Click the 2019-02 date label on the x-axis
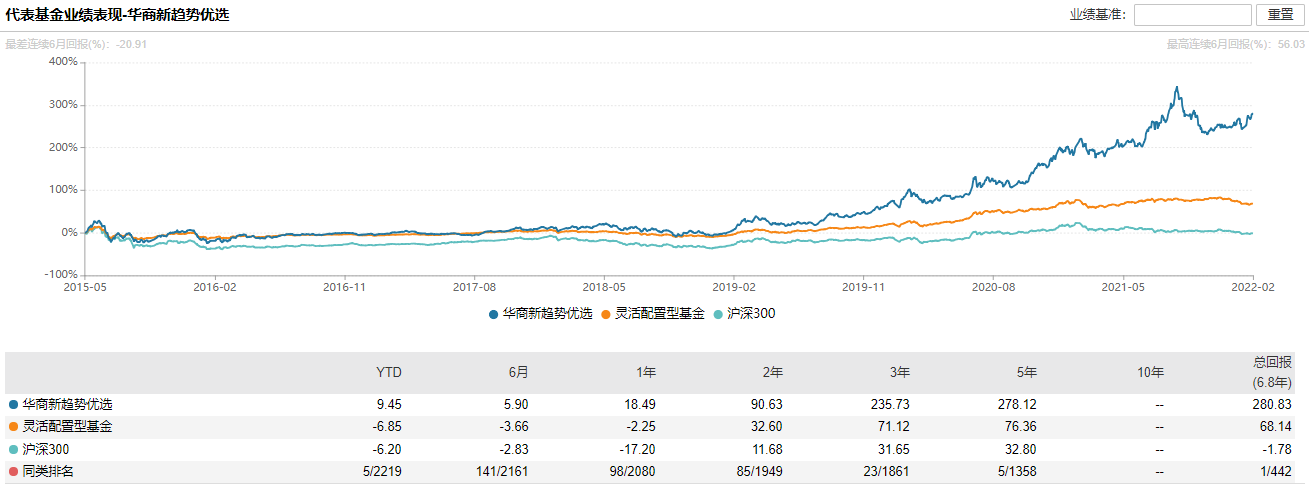 [733, 285]
